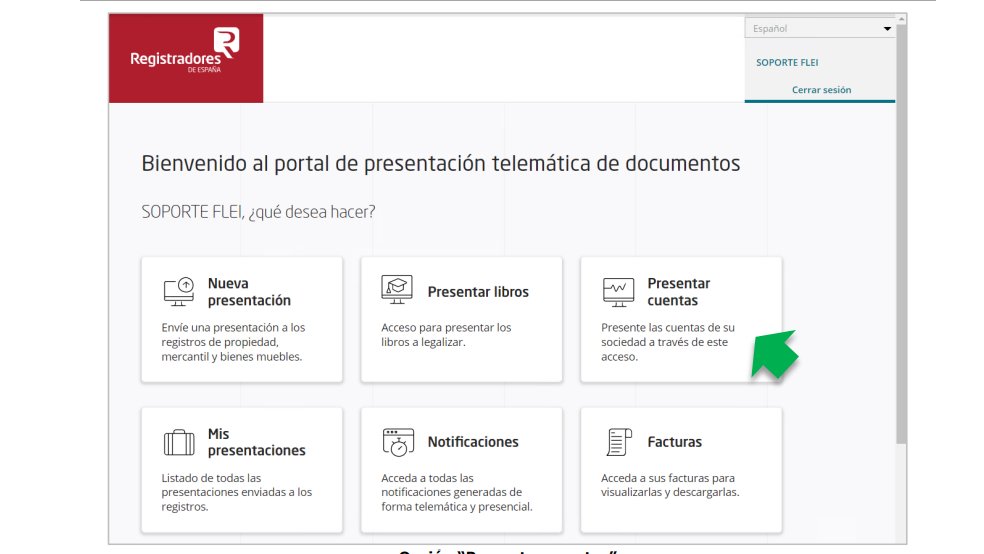The height and width of the screenshot is (554, 984).
Task: Click the scrollbar up arrow
Action: pyautogui.click(x=901, y=19)
